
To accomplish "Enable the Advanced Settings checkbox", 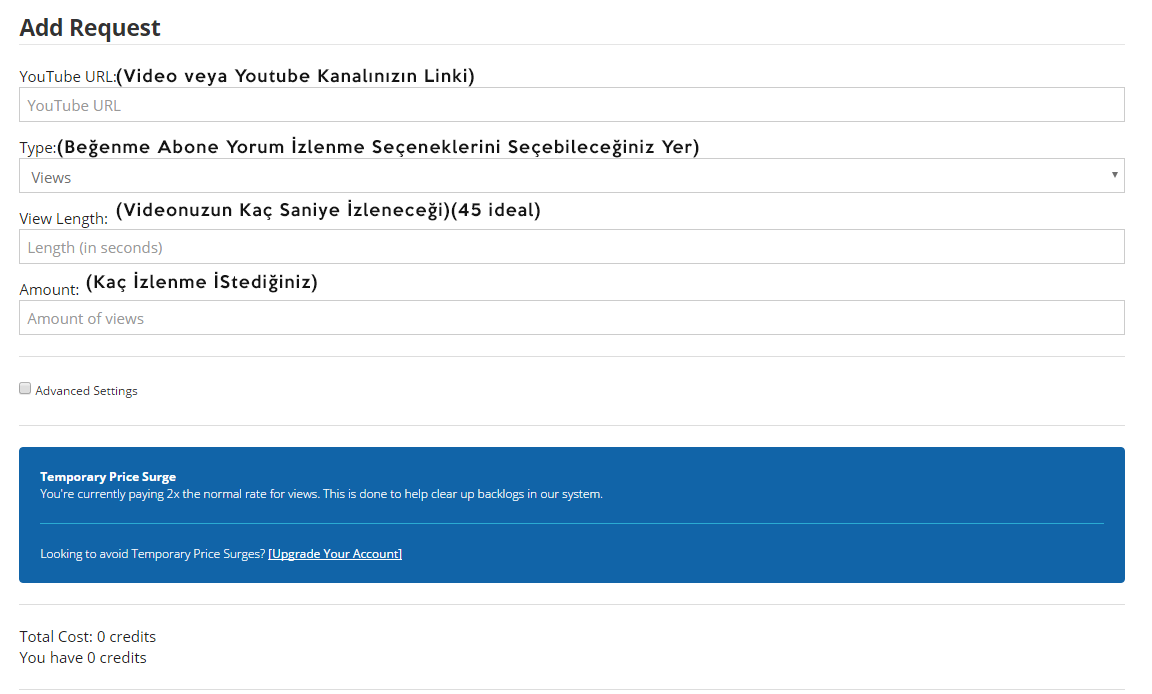I will (x=25, y=388).
